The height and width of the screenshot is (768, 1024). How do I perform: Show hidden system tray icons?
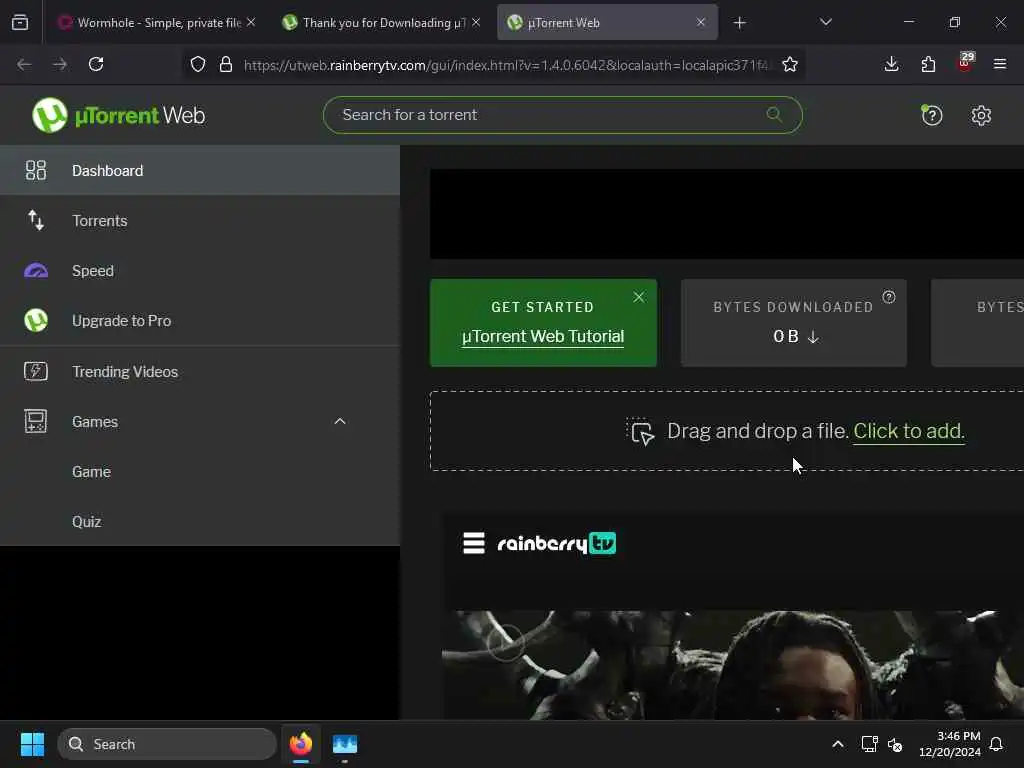click(838, 744)
